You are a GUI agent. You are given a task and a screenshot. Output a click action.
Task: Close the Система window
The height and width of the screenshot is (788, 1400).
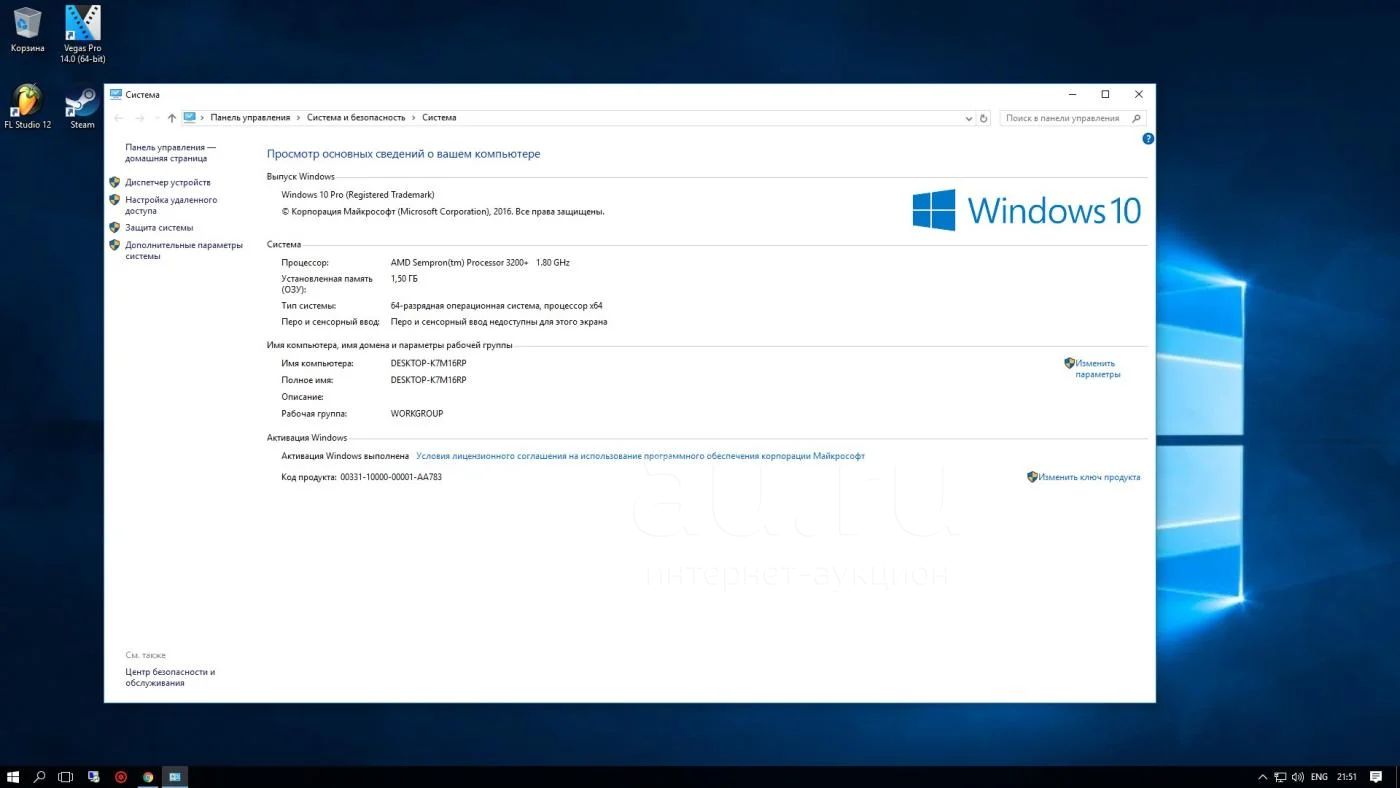tap(1138, 94)
